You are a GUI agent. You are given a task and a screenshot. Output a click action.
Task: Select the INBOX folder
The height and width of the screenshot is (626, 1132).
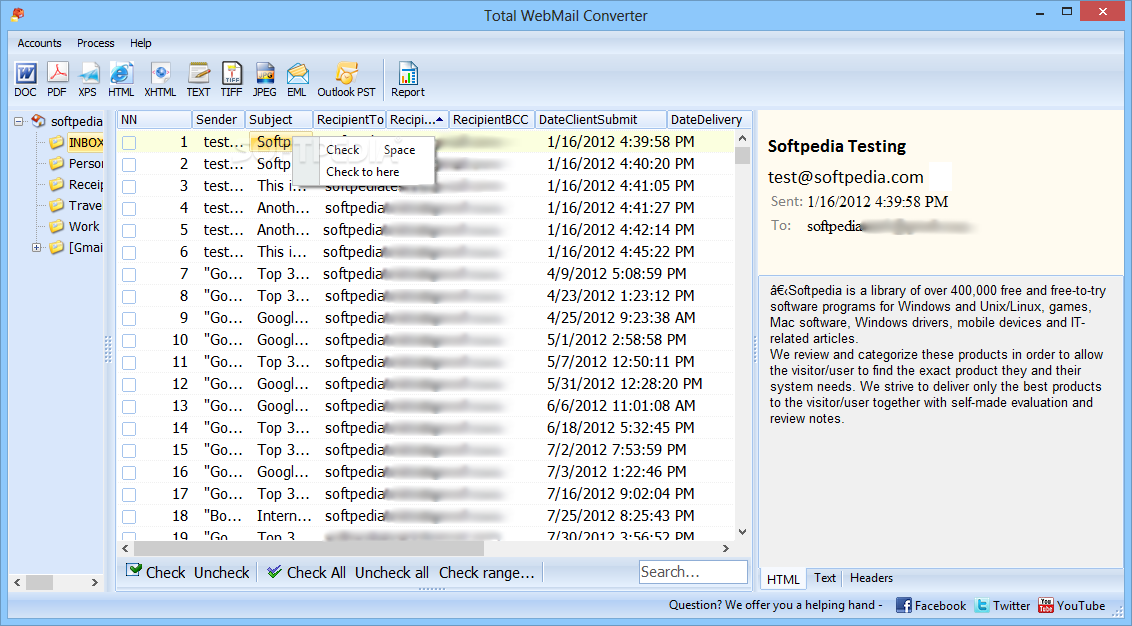[x=85, y=142]
